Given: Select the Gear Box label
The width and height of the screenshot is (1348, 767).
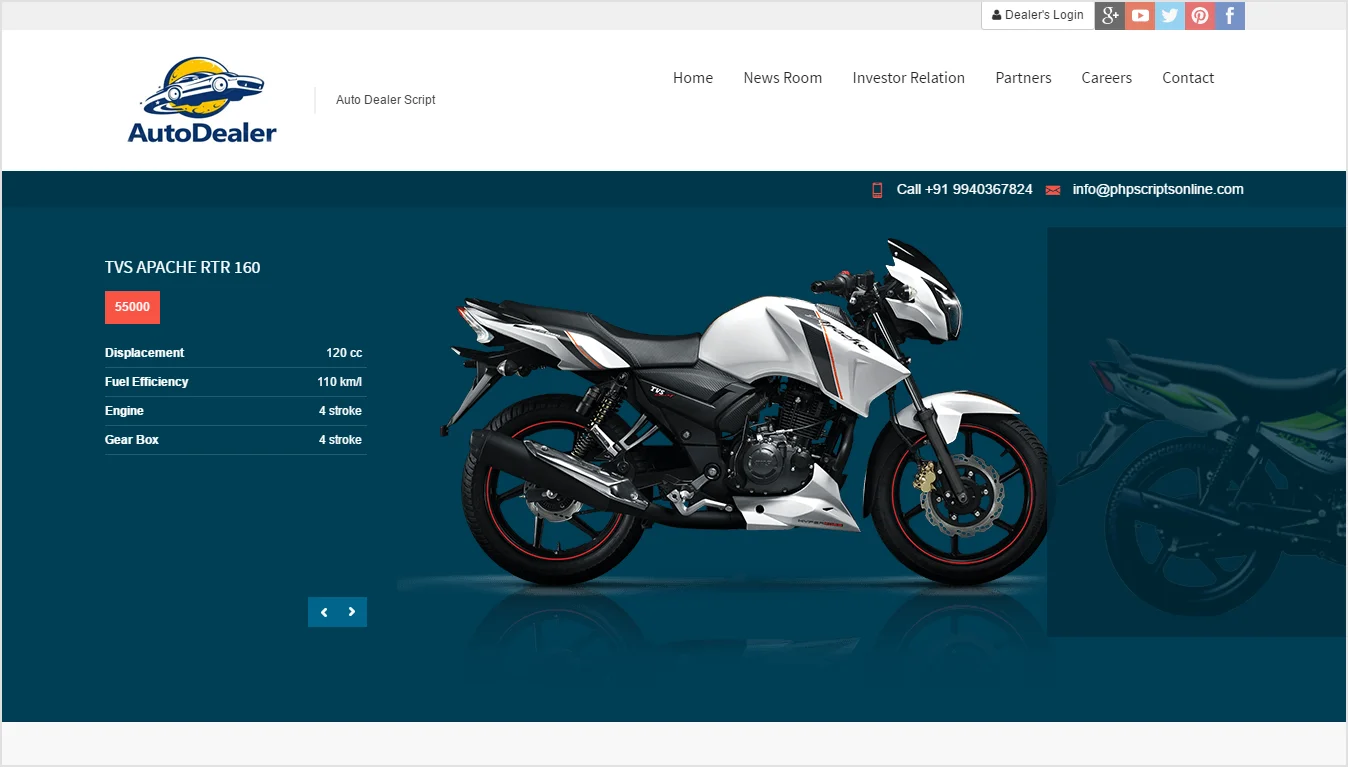Looking at the screenshot, I should (x=132, y=440).
